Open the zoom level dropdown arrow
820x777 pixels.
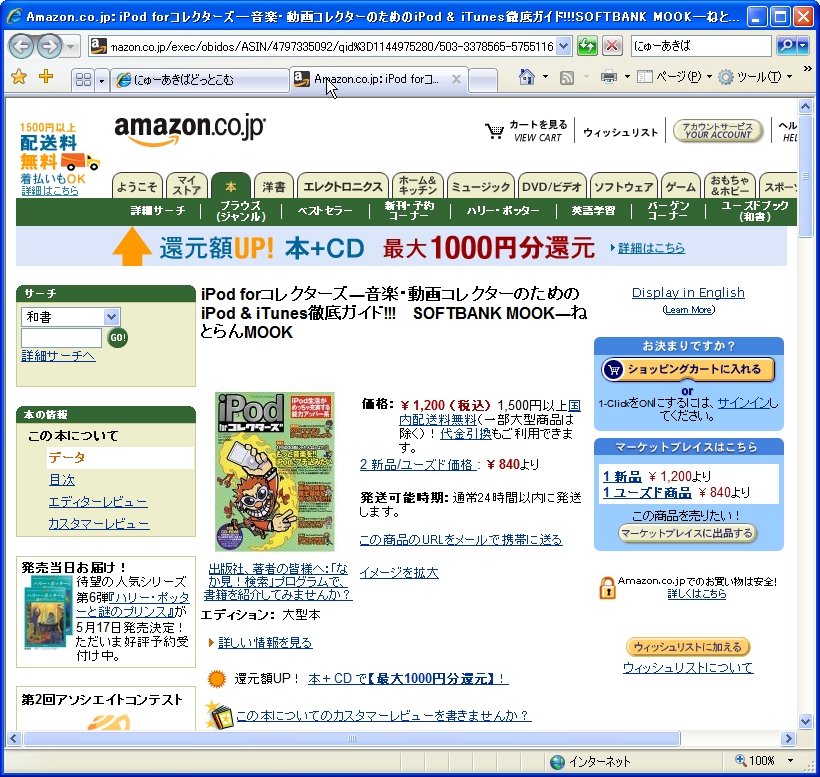tap(791, 760)
